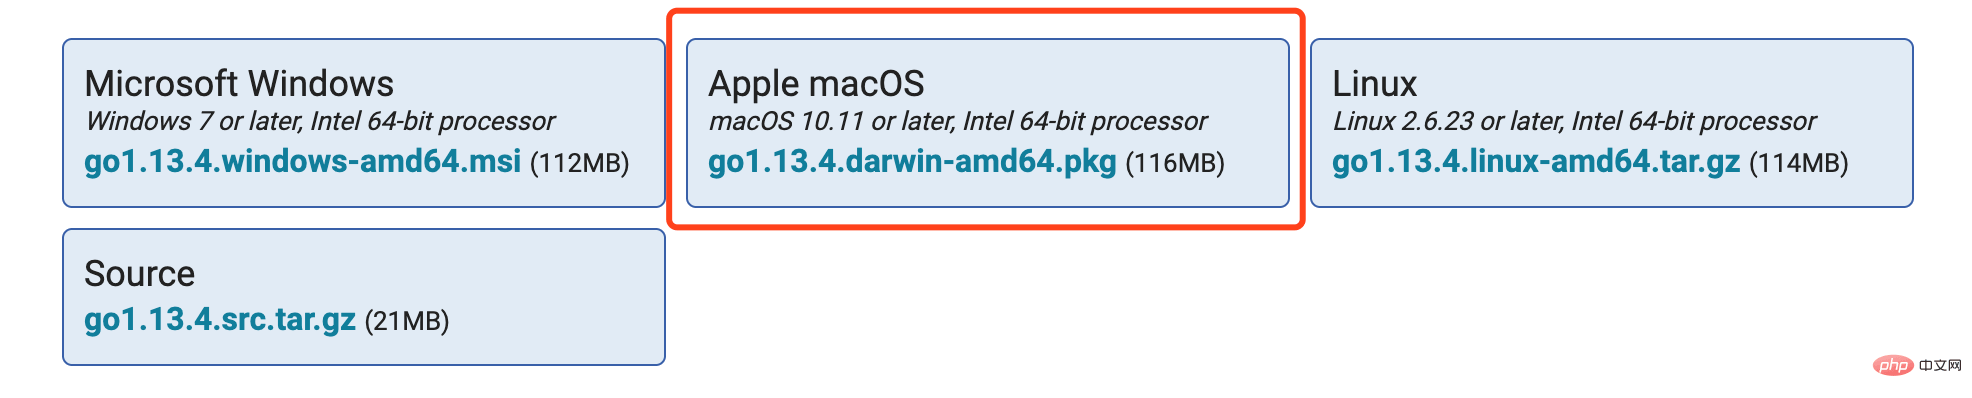Click the php logo watermark icon
Image resolution: width=1972 pixels, height=398 pixels.
1893,366
